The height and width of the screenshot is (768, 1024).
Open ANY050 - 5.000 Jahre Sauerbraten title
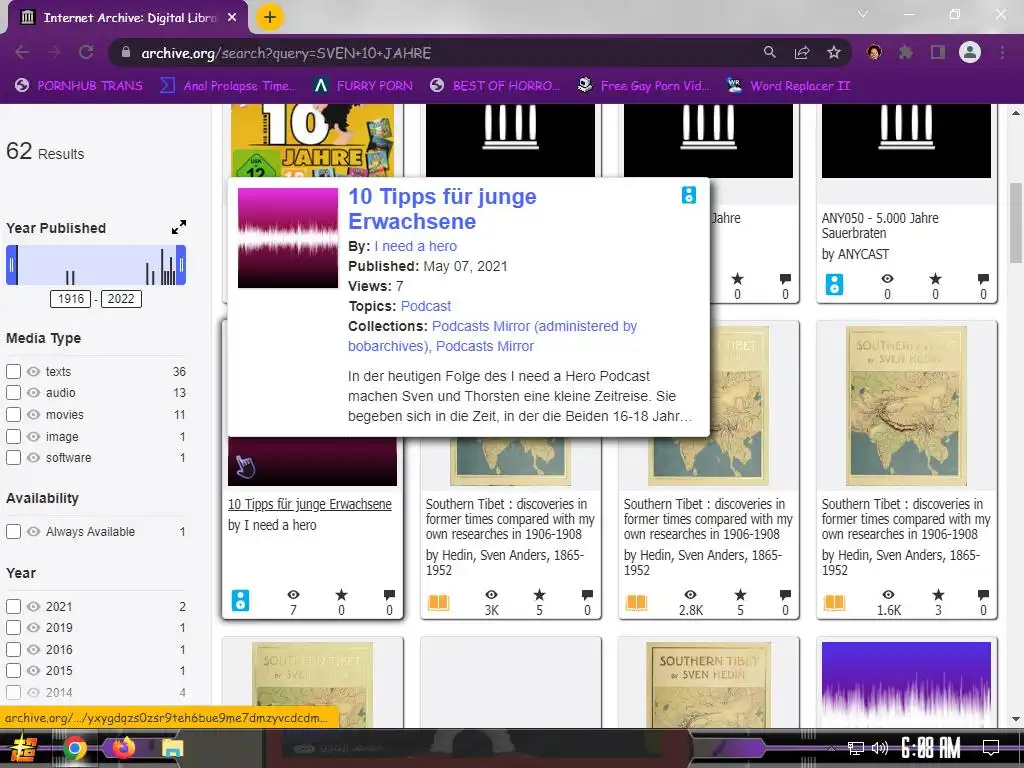click(x=880, y=225)
